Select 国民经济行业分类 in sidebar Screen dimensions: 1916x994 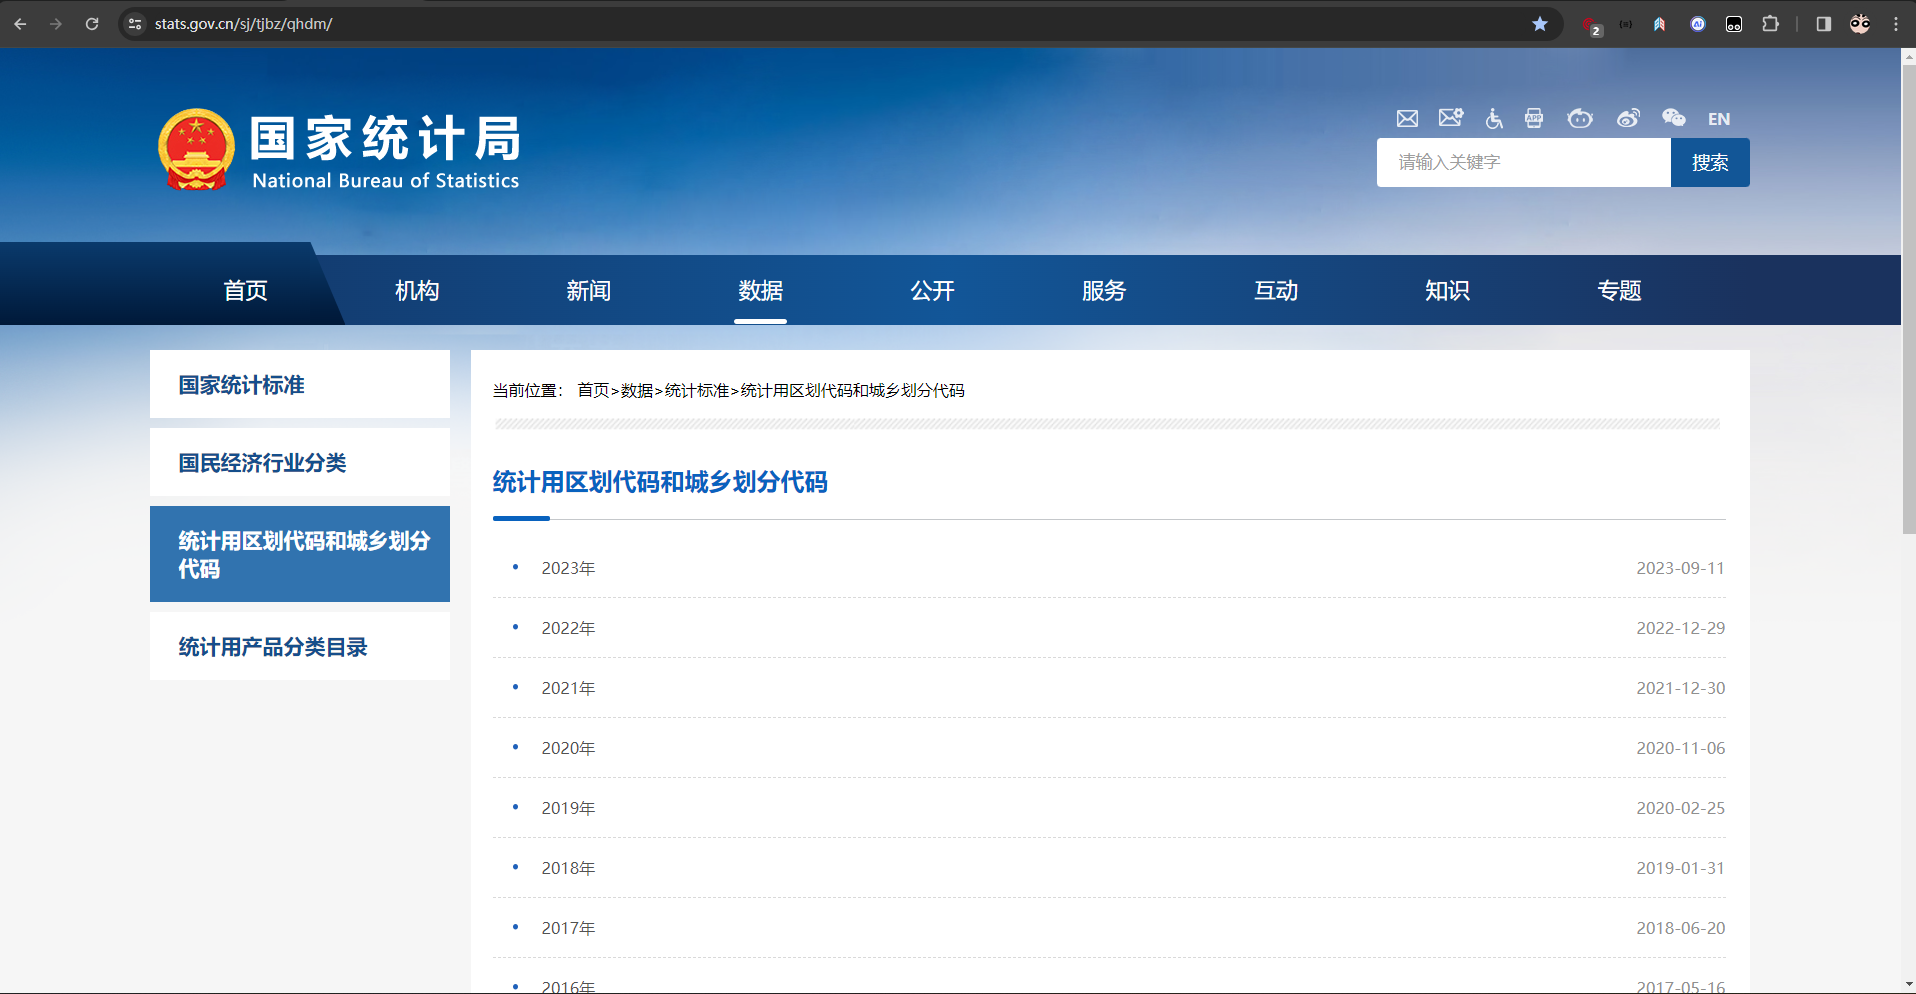[x=263, y=463]
